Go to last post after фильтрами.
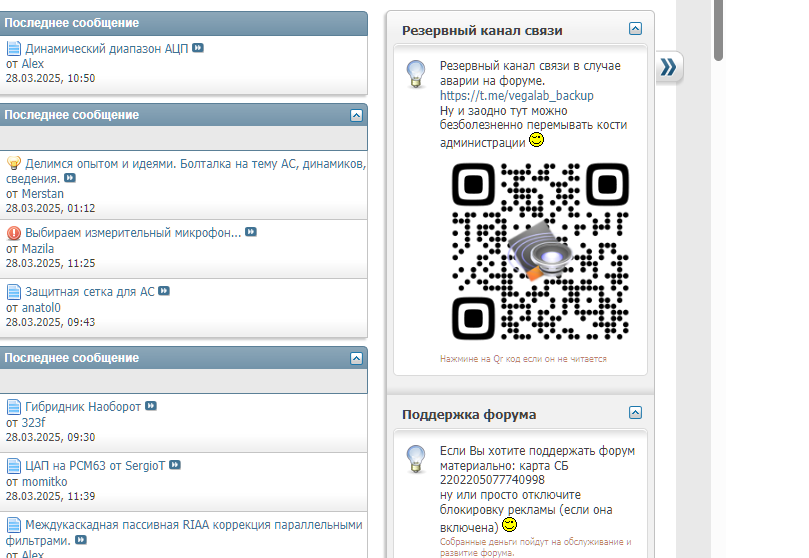Viewport: 809px width, 558px height. coord(81,540)
